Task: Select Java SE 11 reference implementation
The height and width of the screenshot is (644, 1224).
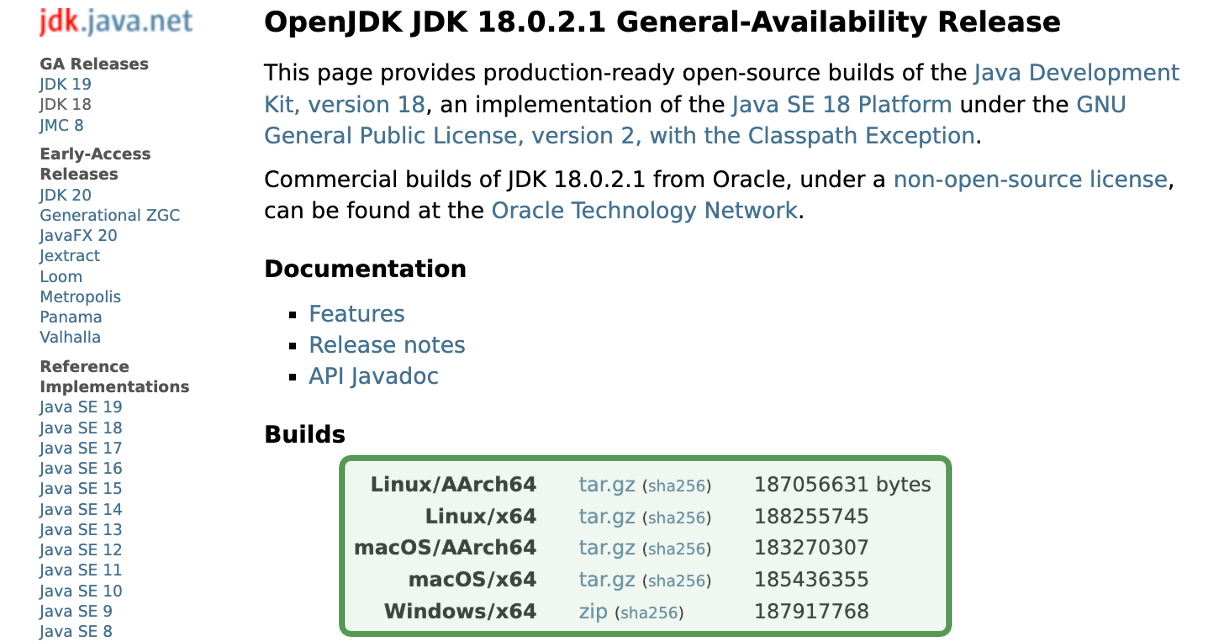Action: pyautogui.click(x=81, y=570)
